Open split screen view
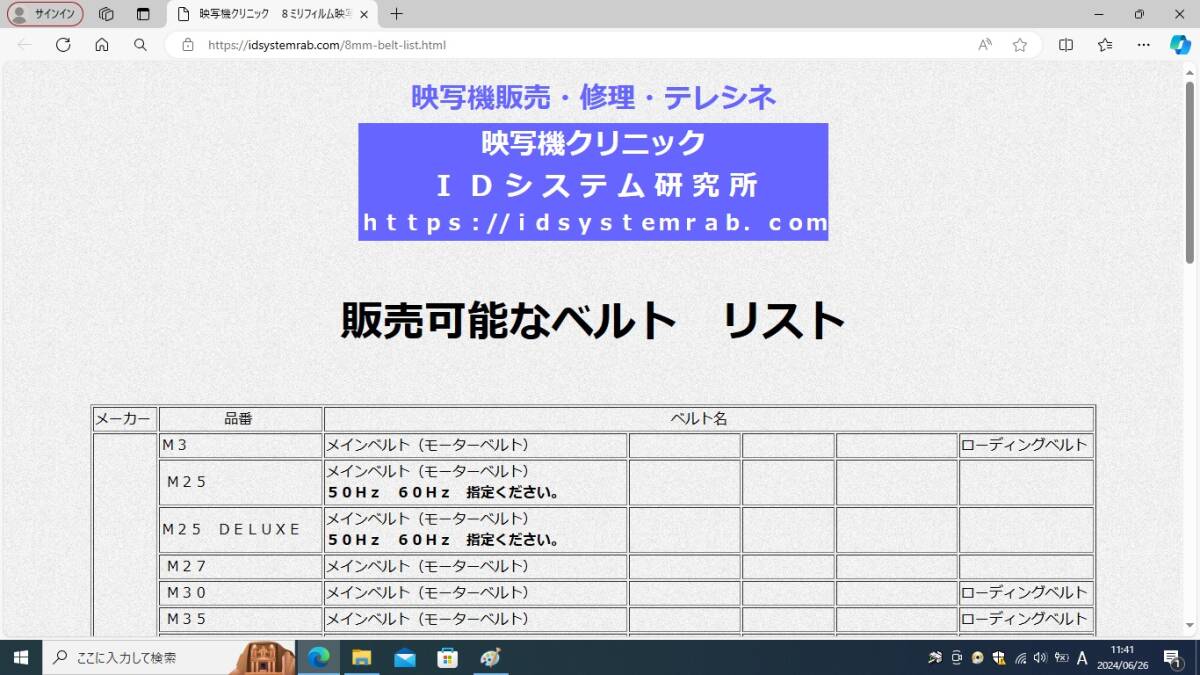 tap(1064, 45)
